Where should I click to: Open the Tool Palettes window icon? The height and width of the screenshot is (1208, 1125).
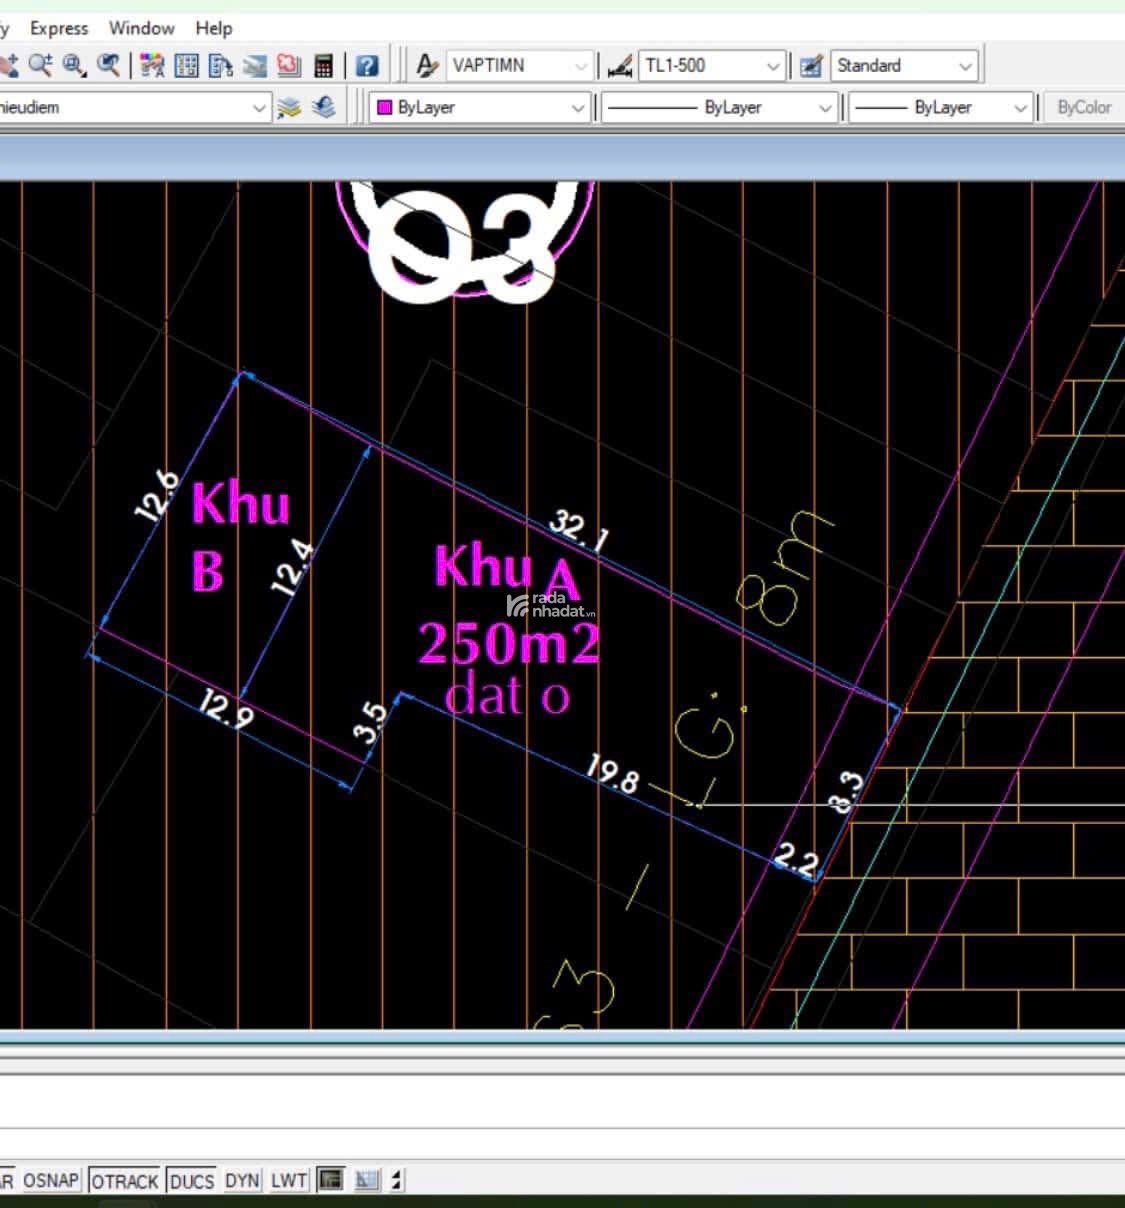[220, 66]
